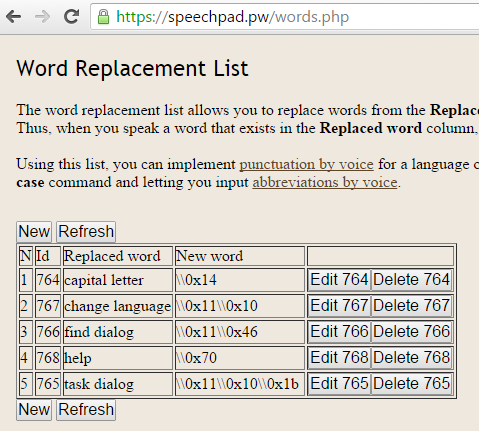Click the 'Id' column header
This screenshot has width=479, height=431.
tap(48, 256)
